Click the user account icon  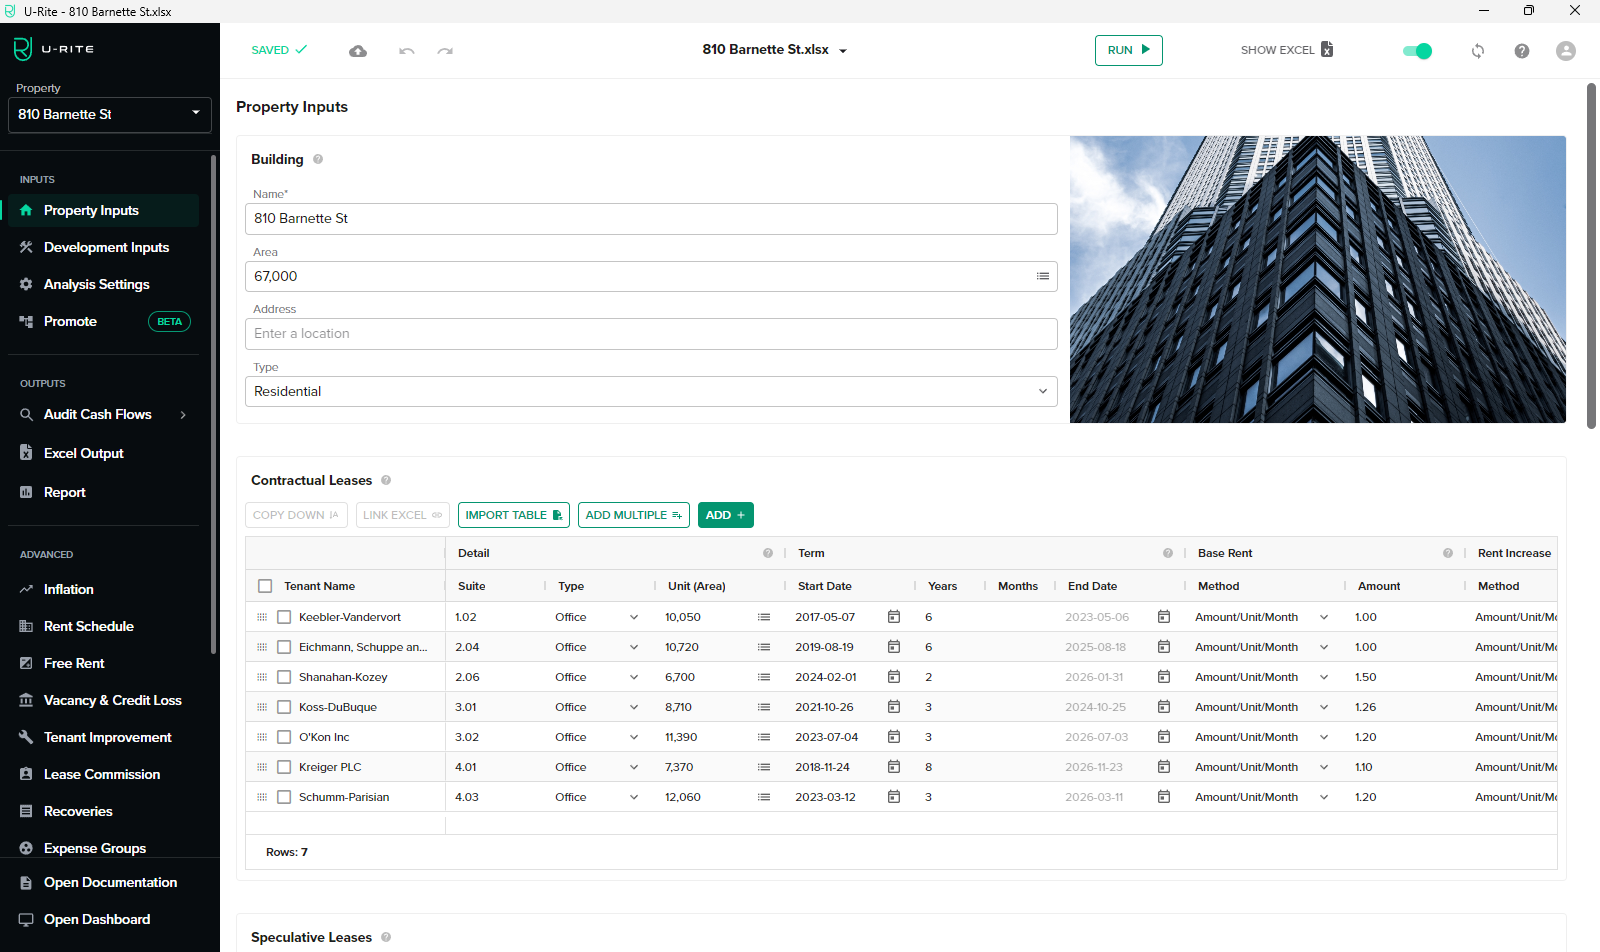[x=1565, y=50]
